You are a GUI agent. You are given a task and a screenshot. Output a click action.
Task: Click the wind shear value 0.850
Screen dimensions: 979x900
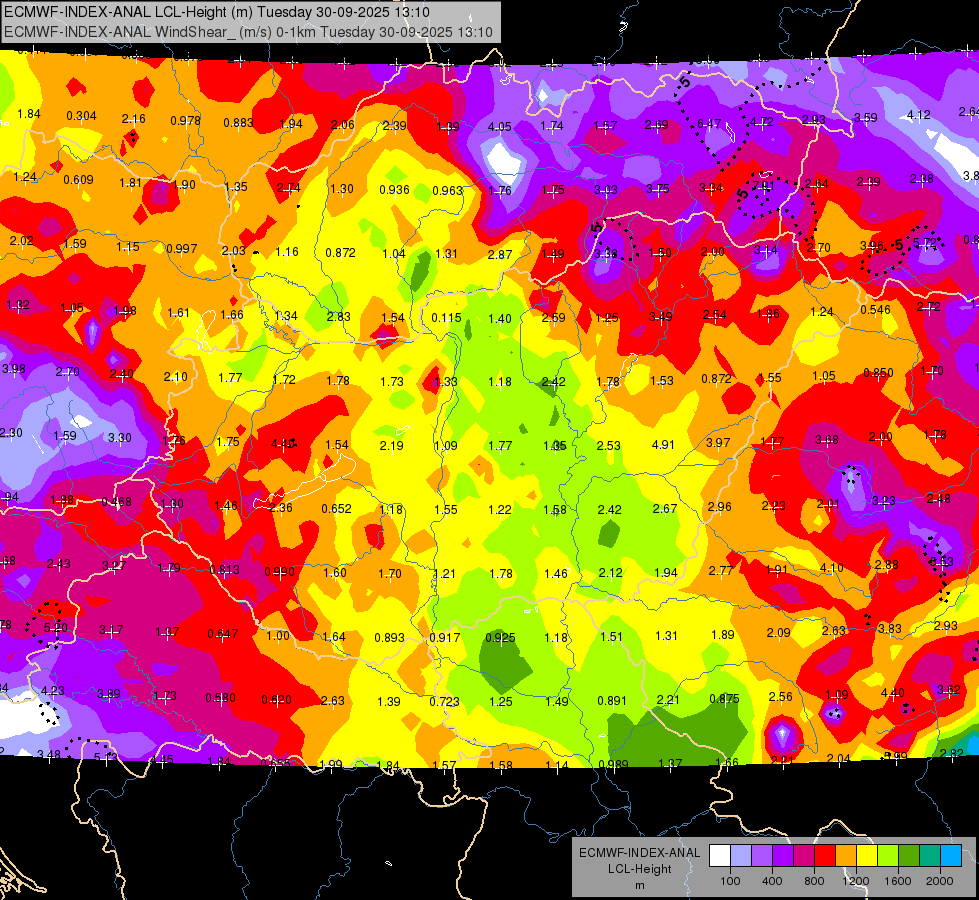878,373
